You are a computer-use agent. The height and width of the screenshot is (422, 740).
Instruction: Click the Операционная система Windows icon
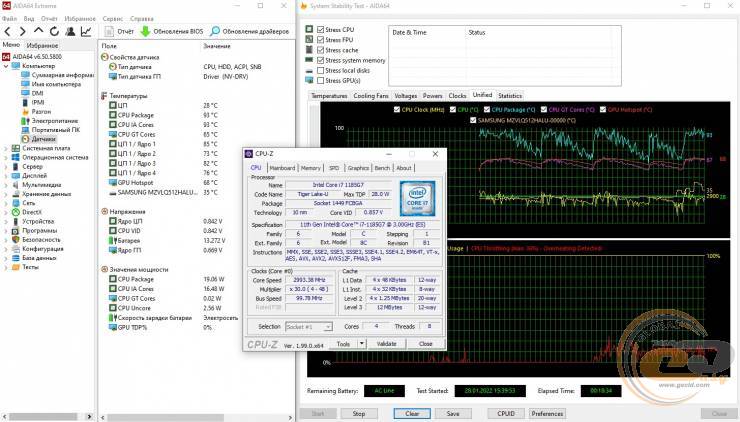[16, 157]
